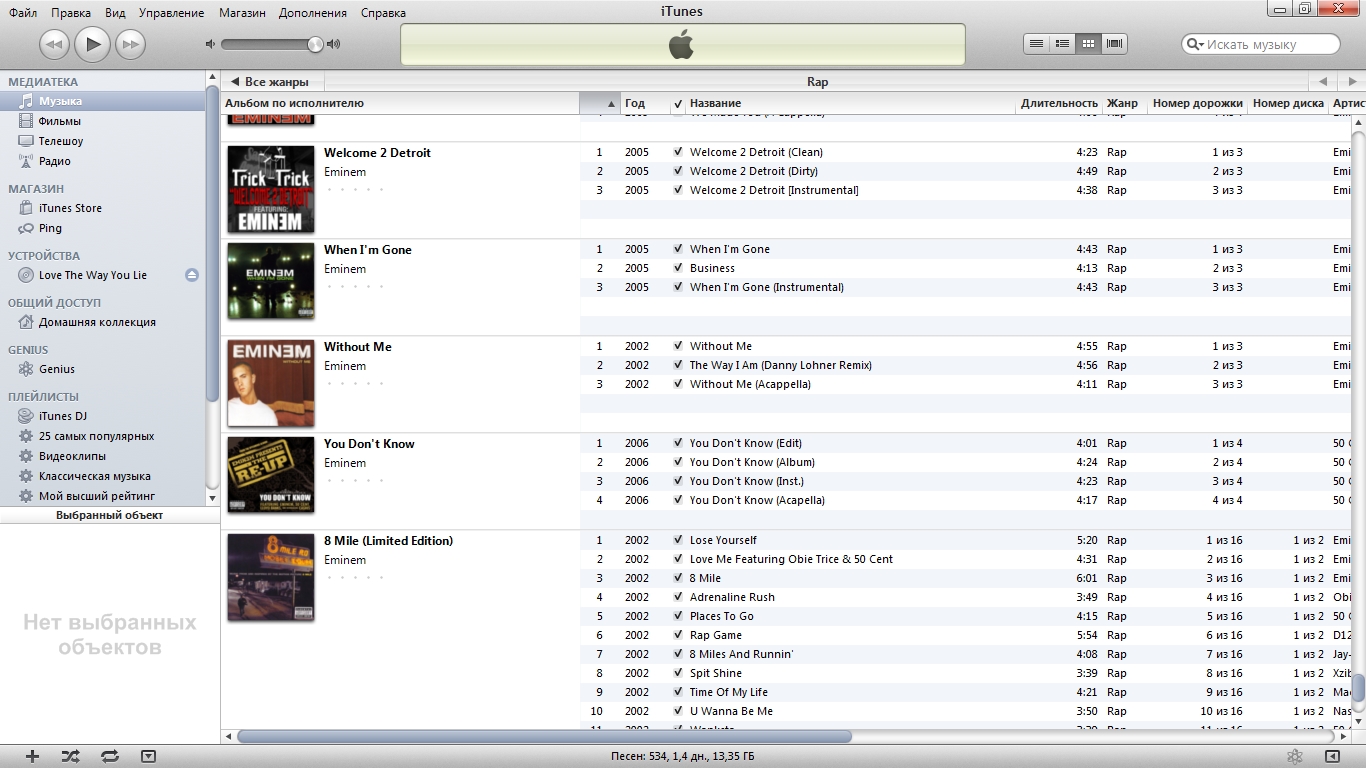Toggle the Genius sidebar panel button
The width and height of the screenshot is (1366, 768).
point(1332,756)
